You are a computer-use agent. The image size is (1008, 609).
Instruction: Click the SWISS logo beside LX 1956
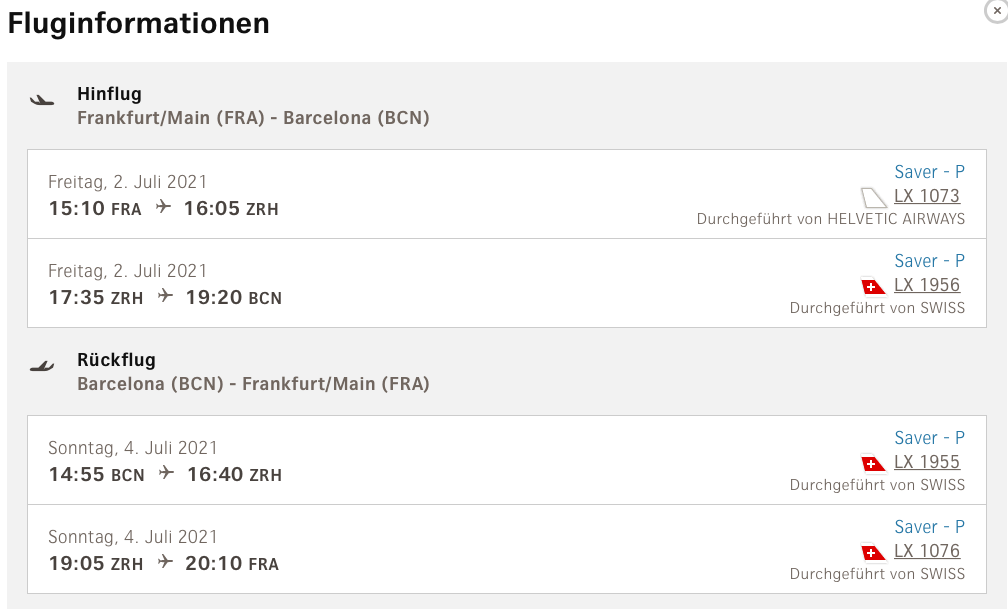pos(873,286)
